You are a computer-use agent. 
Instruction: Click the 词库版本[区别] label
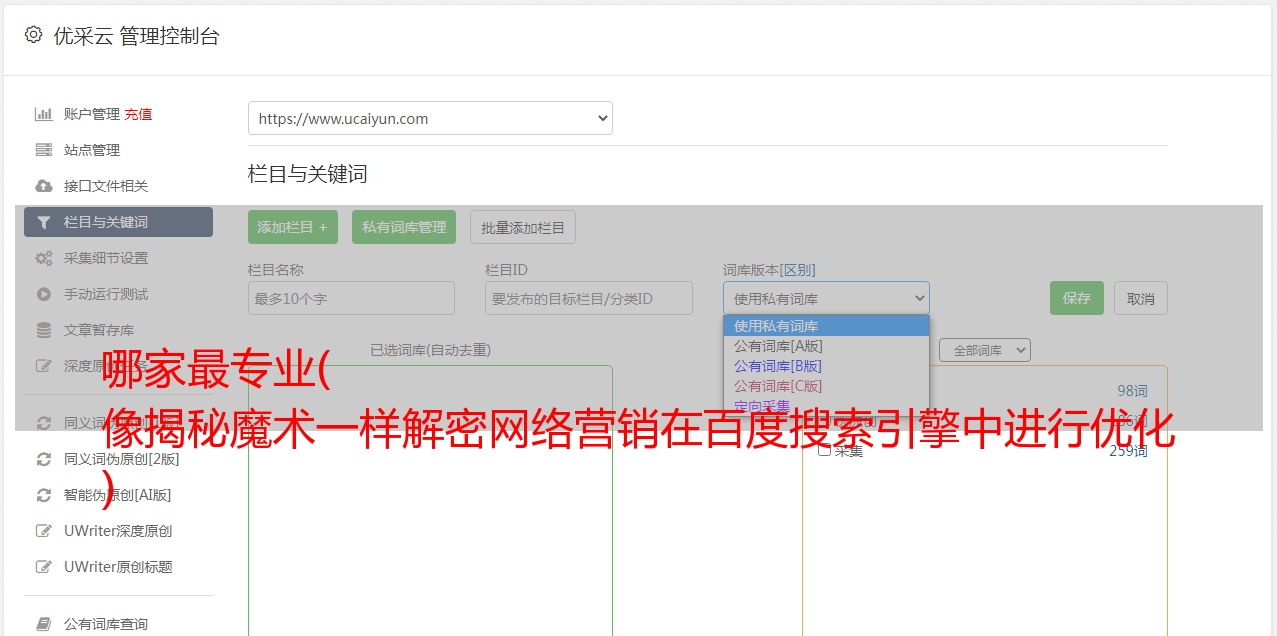pos(769,270)
